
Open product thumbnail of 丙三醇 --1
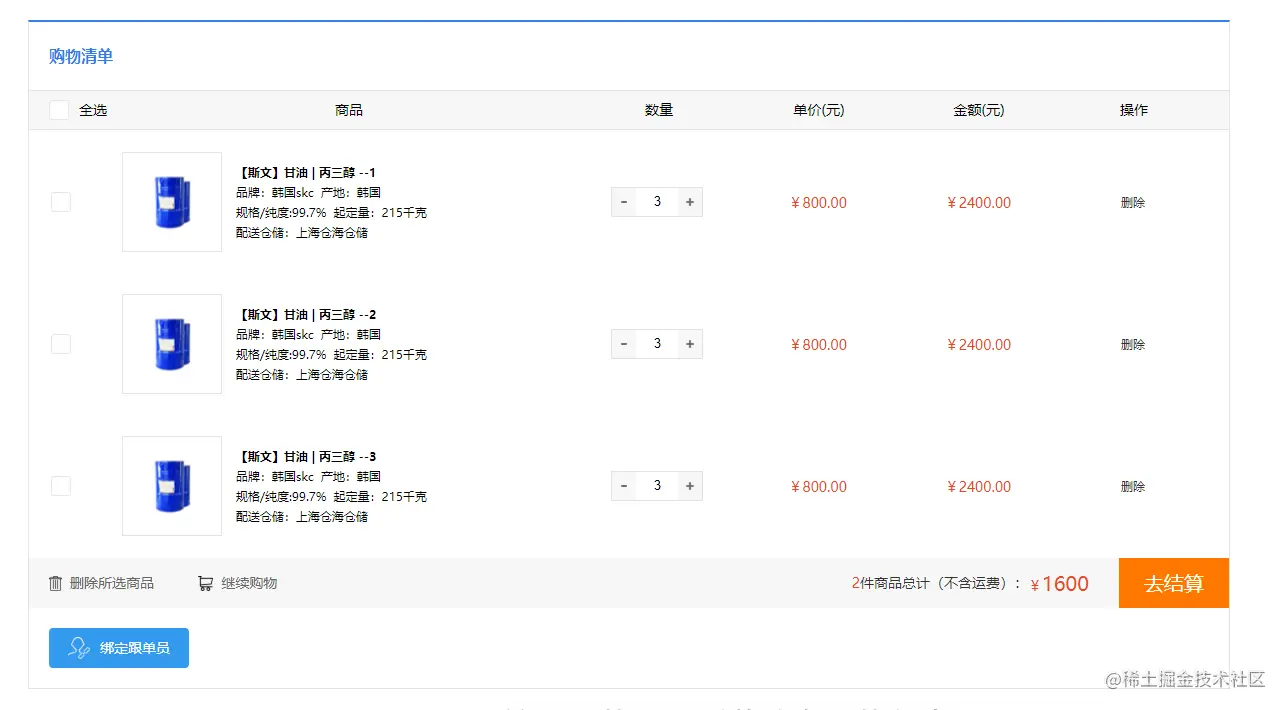coord(172,202)
